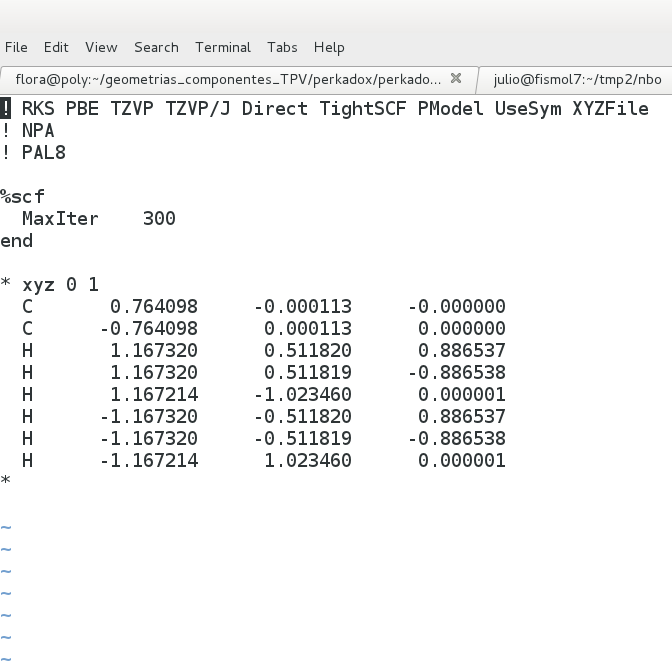Image resolution: width=672 pixels, height=672 pixels.
Task: Close the flora@poly terminal tab
Action: click(x=456, y=78)
